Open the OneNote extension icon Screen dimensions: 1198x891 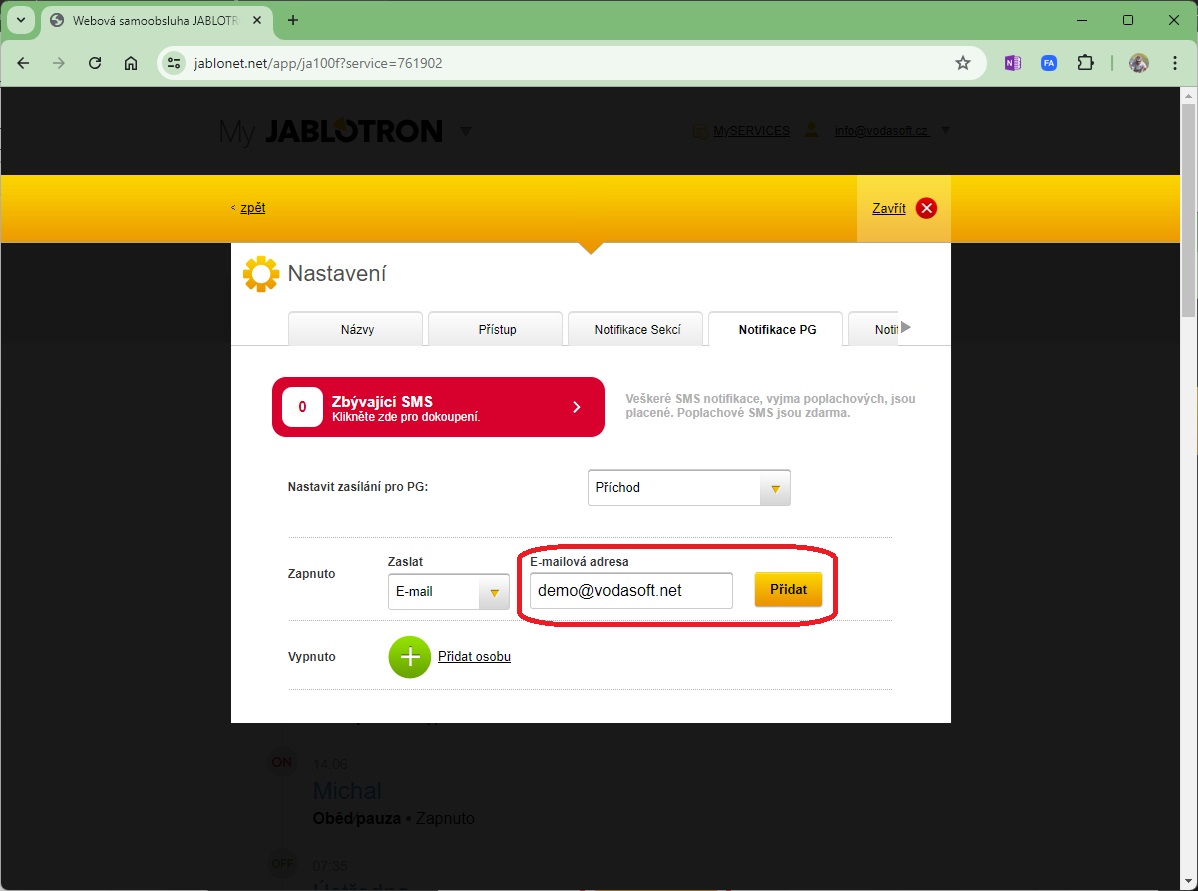[x=1013, y=63]
